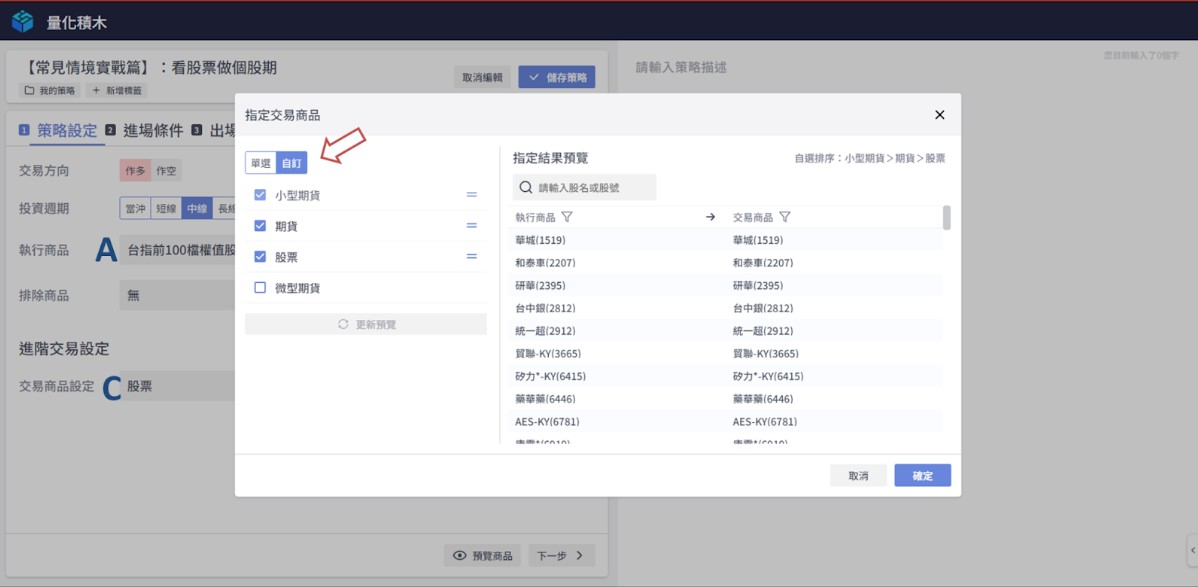1198x587 pixels.
Task: Click the filter icon next to 執行商品 column
Action: pyautogui.click(x=567, y=217)
